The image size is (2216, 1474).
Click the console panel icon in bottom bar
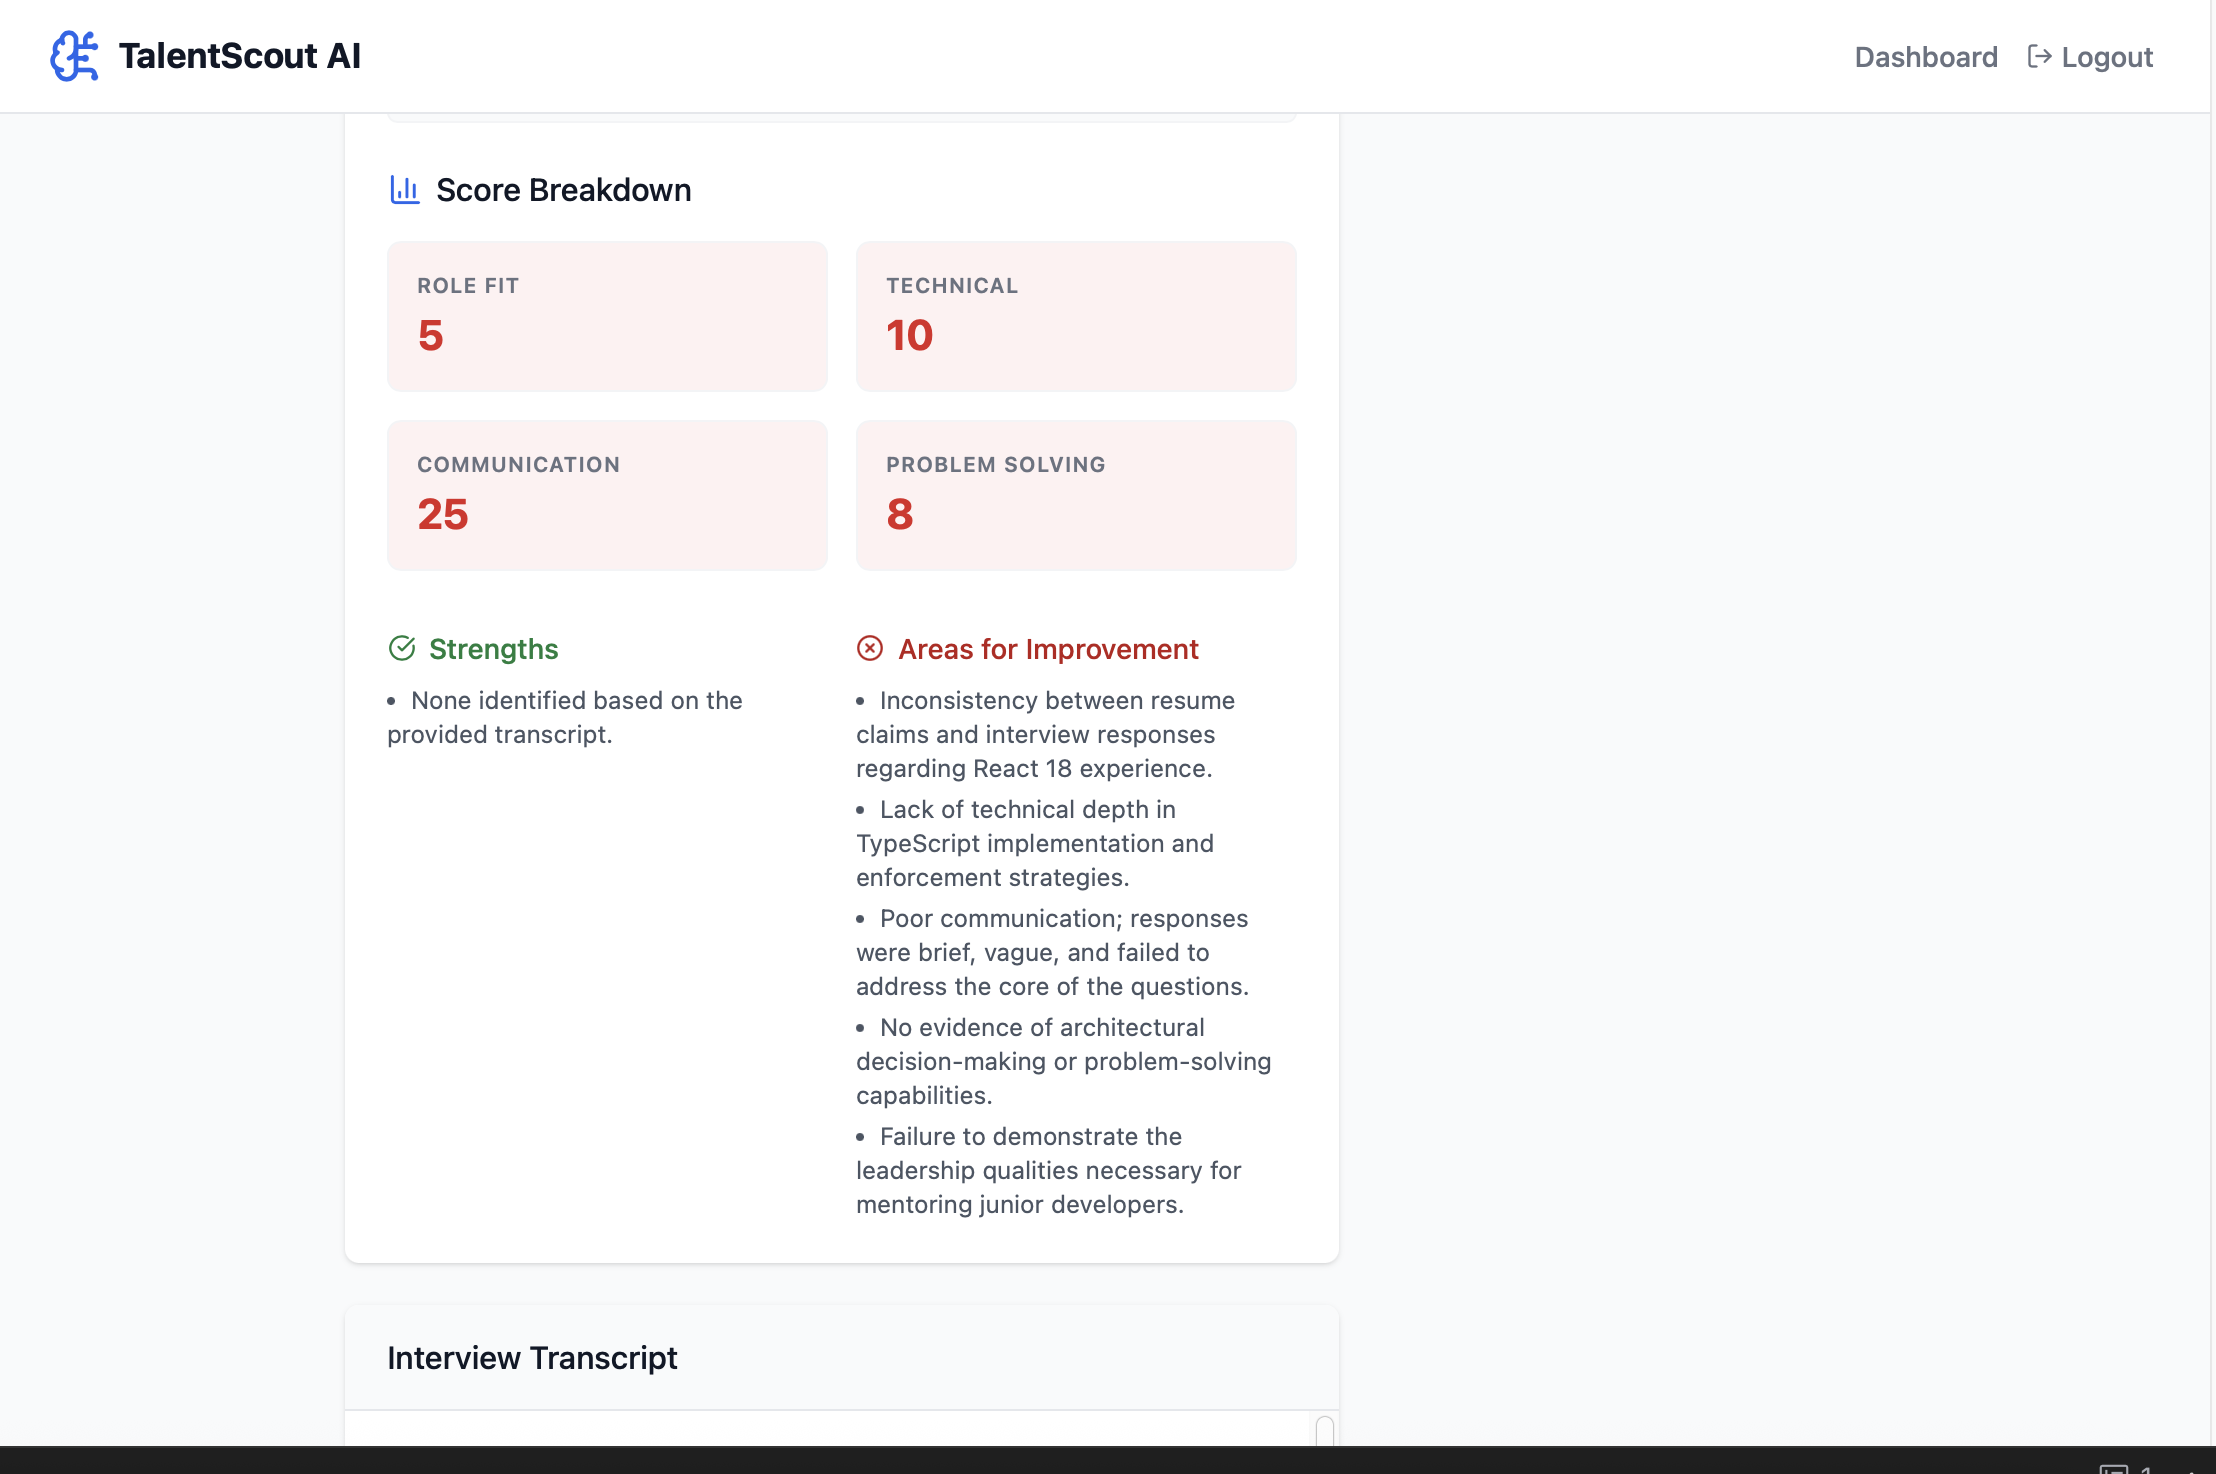tap(2113, 1468)
